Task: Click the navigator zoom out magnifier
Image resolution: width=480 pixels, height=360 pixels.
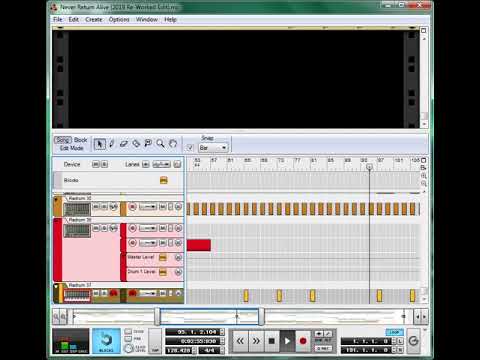Action: (x=56, y=316)
